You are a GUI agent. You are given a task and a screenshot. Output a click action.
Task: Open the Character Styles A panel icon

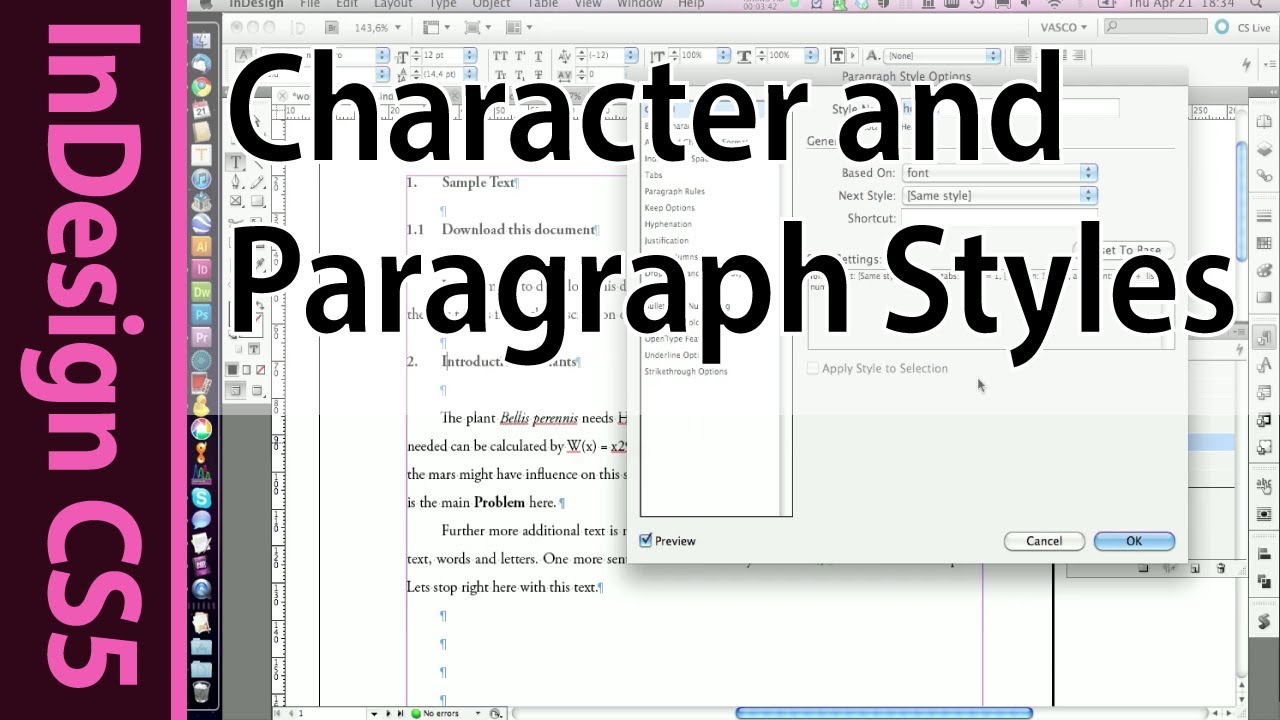tap(1265, 364)
